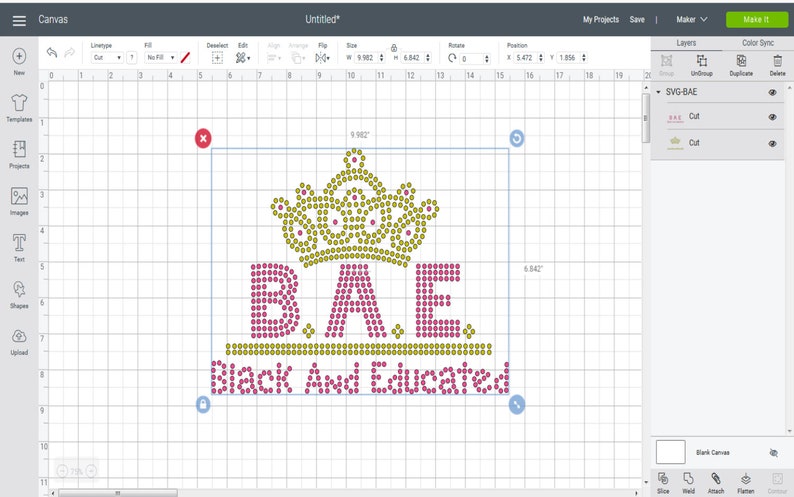Click the width W size field
Image resolution: width=794 pixels, height=497 pixels.
pos(366,58)
